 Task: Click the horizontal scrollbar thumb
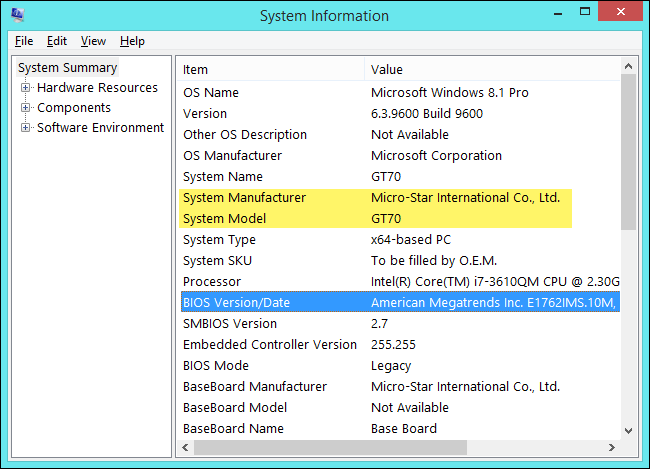[x=330, y=447]
